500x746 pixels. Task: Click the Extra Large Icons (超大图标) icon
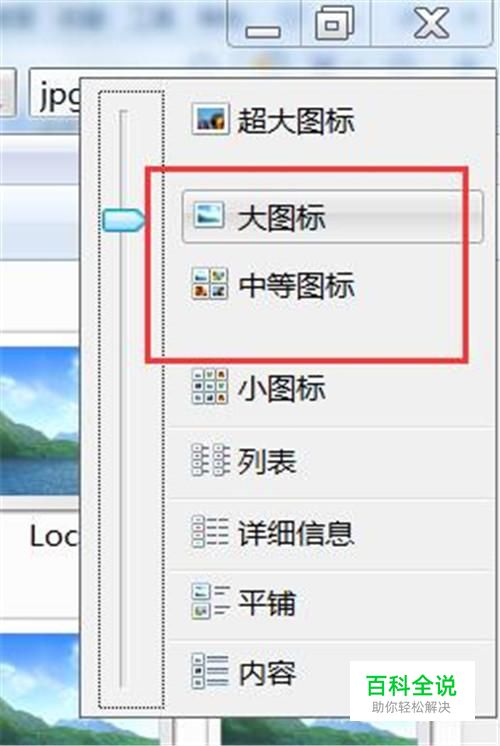click(210, 119)
